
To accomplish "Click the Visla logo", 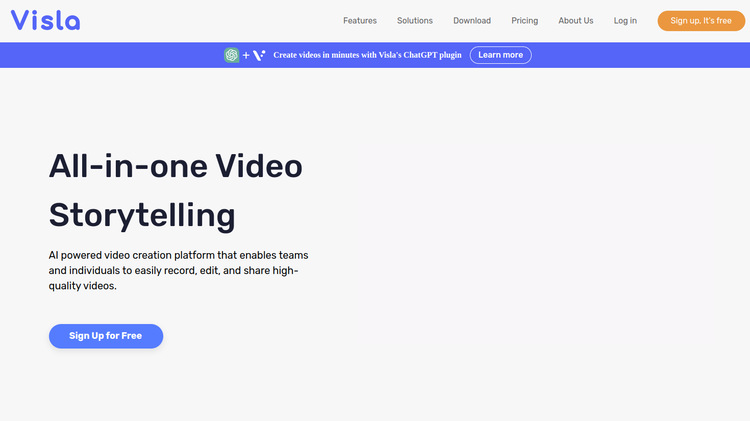I will pyautogui.click(x=45, y=21).
